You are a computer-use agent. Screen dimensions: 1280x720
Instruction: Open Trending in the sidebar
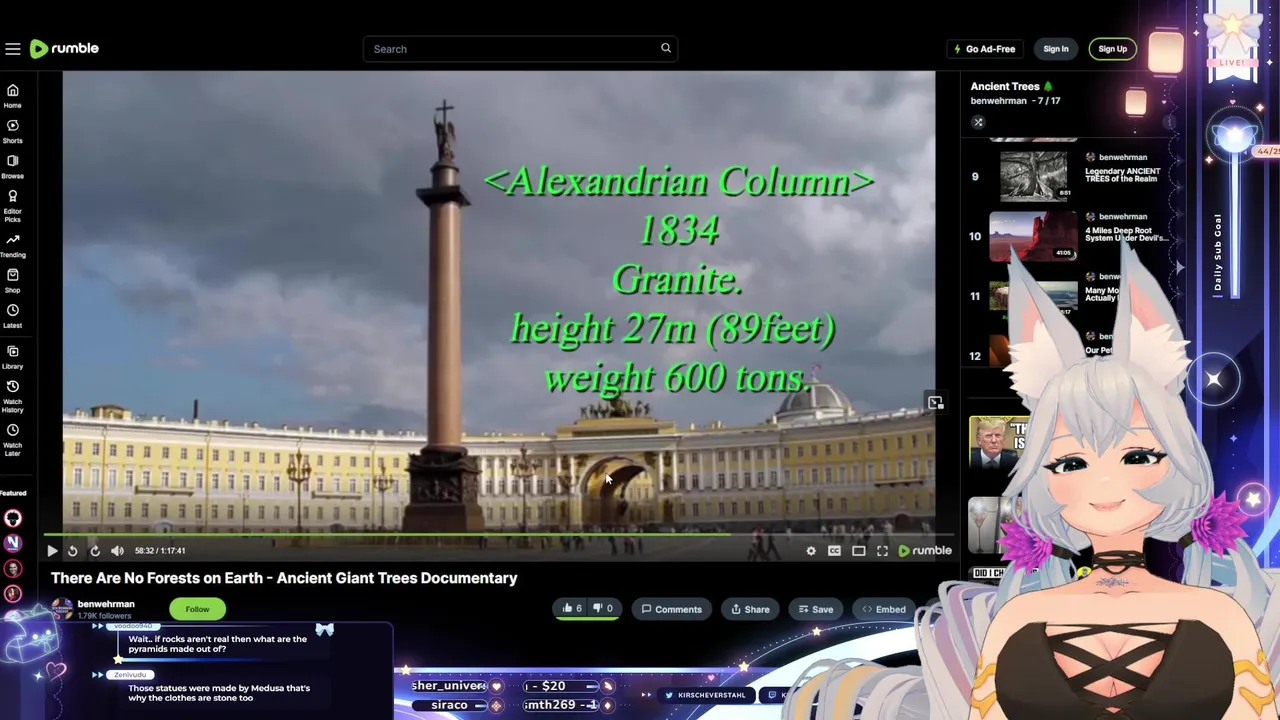click(x=12, y=245)
